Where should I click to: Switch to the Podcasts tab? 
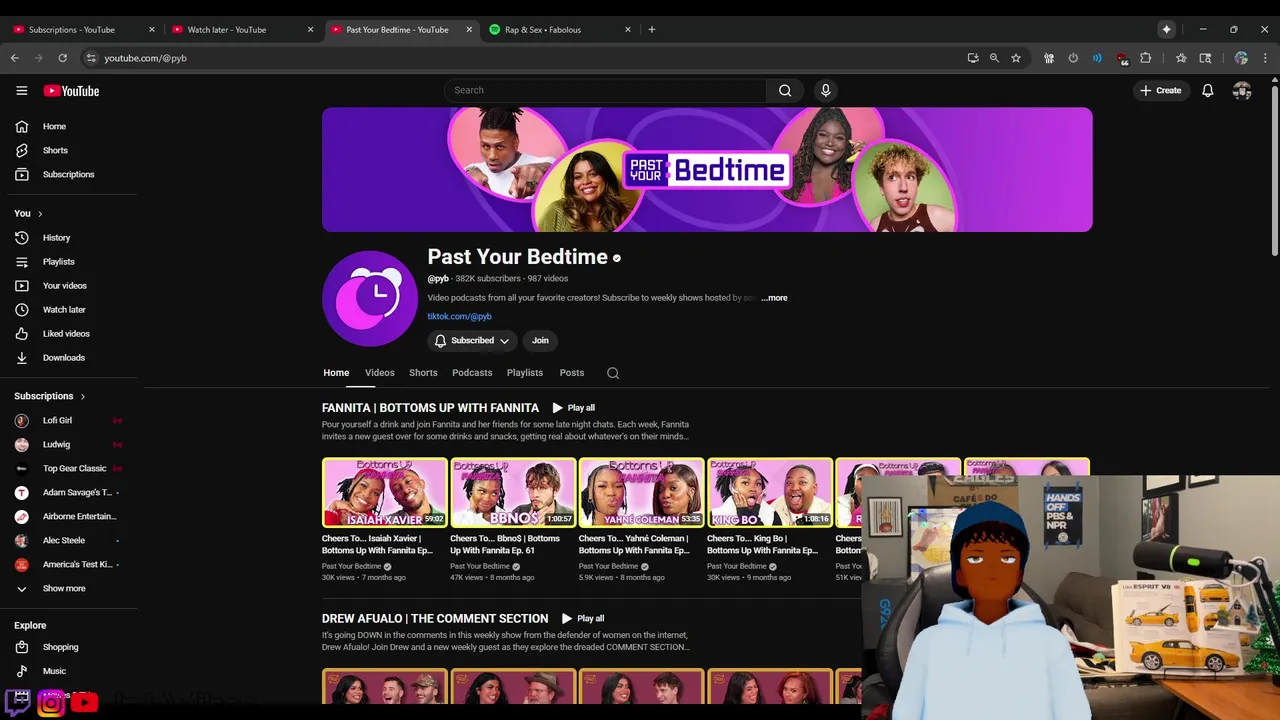click(x=472, y=373)
